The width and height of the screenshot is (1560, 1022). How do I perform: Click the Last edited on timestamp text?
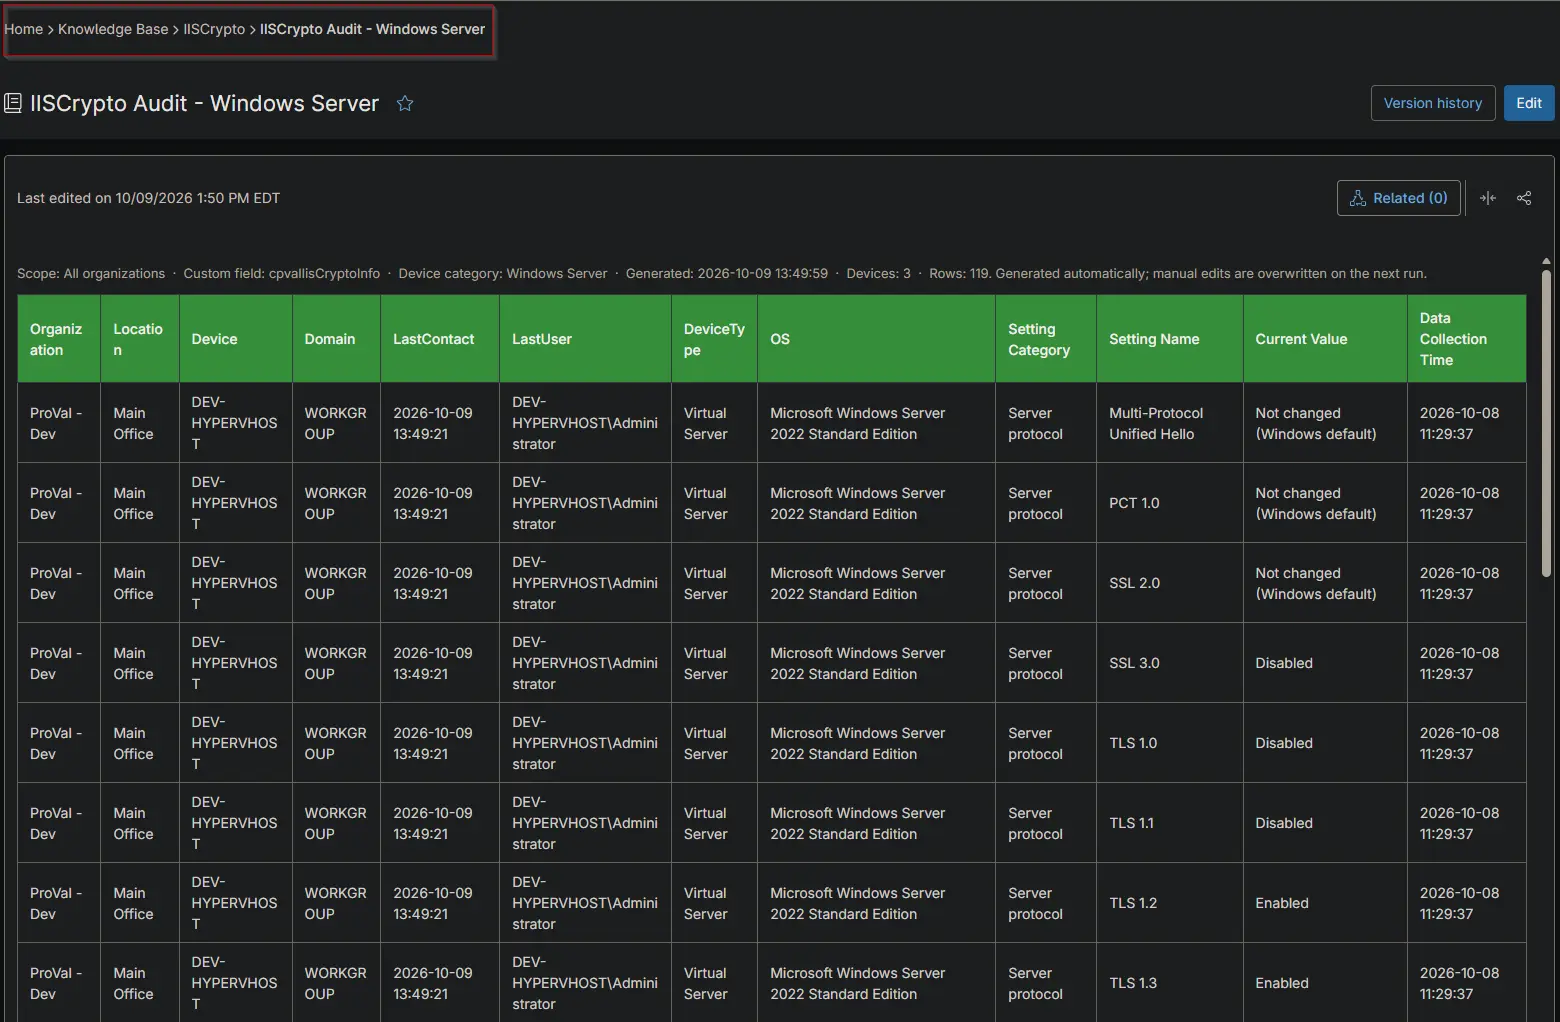pyautogui.click(x=148, y=198)
